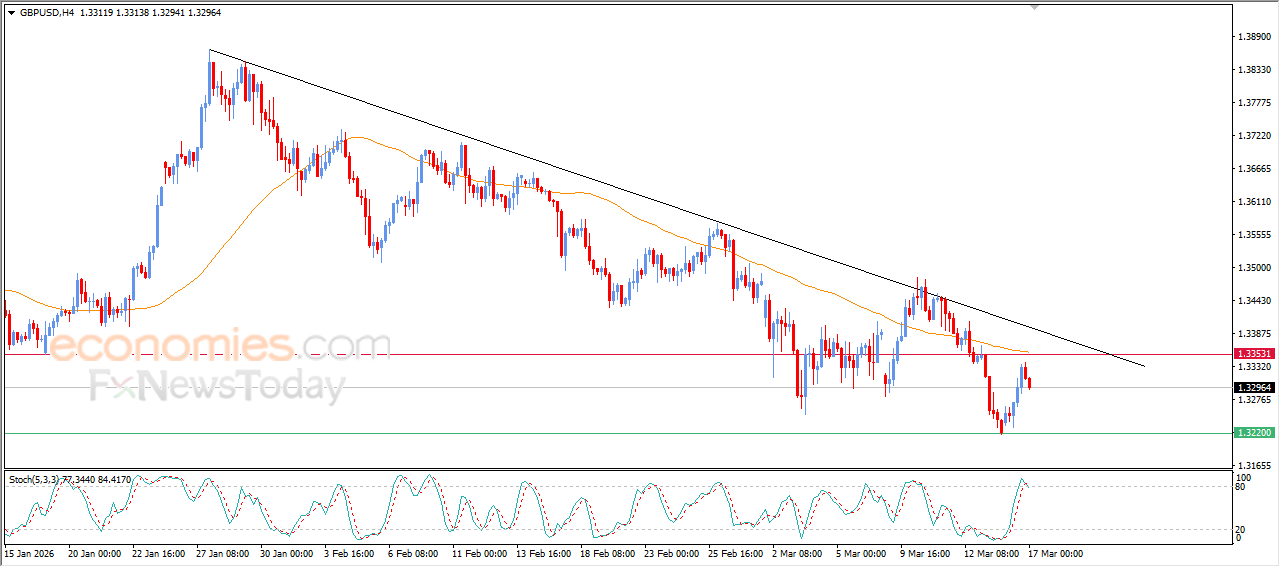Select the current price label 1.32964
1280x567 pixels.
click(1254, 387)
